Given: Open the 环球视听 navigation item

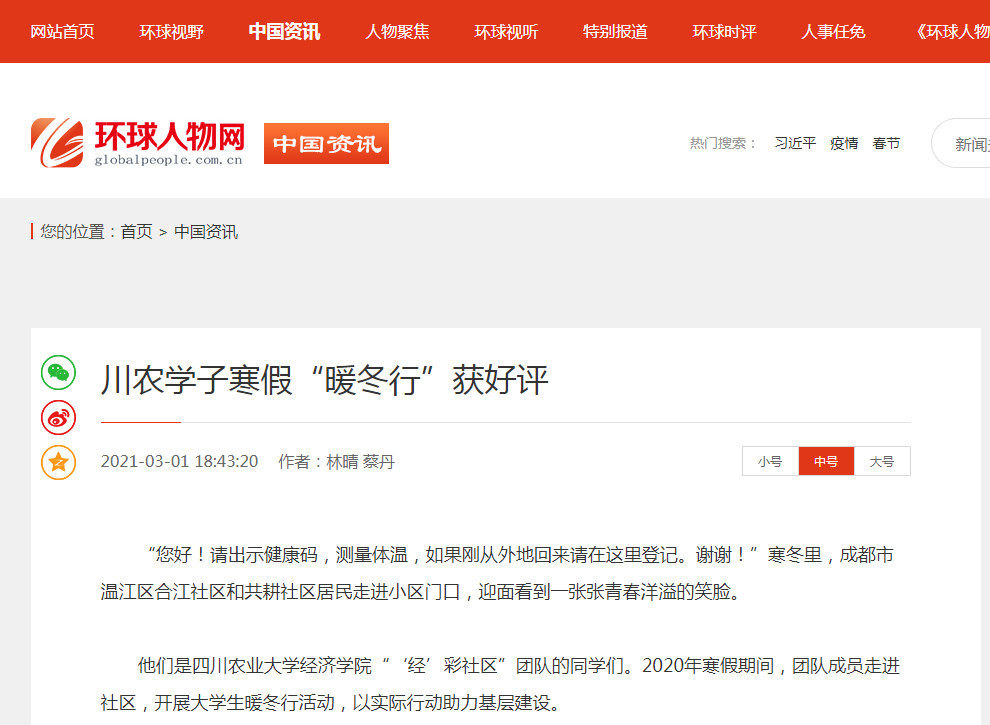Looking at the screenshot, I should coord(506,32).
